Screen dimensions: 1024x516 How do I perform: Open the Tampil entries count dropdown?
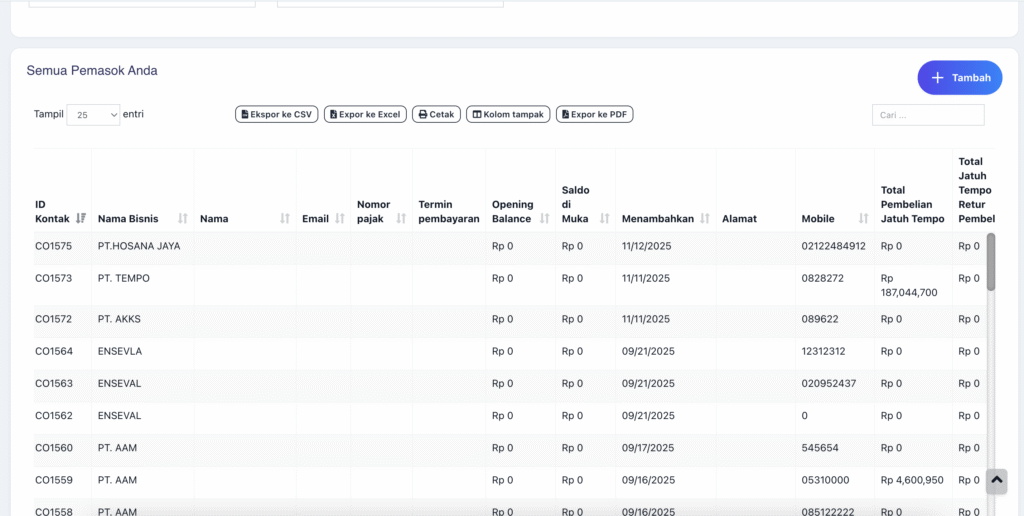click(93, 115)
